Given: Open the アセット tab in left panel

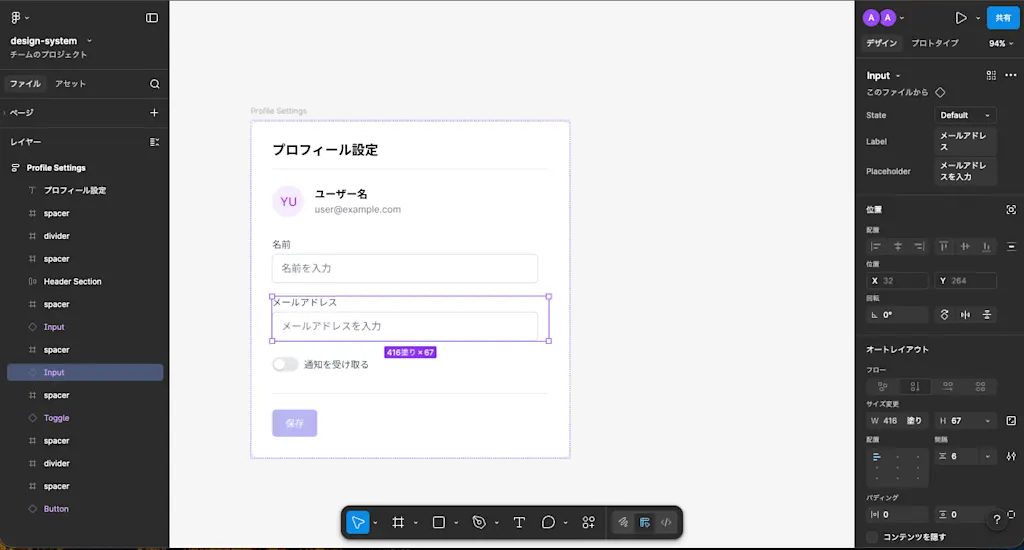Looking at the screenshot, I should click(71, 84).
